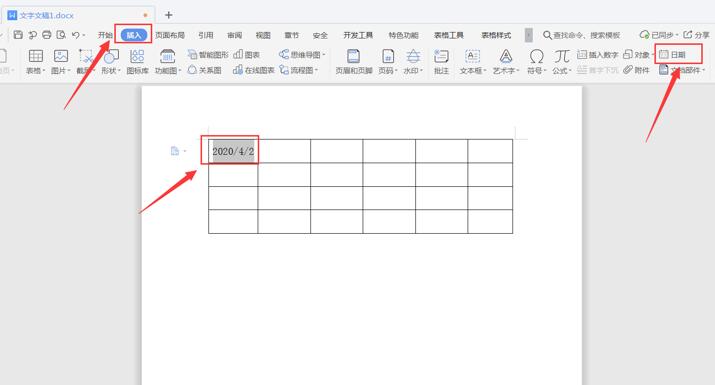Viewport: 715px width, 385px height.
Task: Open the 思维导图 mind map dropdown
Action: pos(324,55)
